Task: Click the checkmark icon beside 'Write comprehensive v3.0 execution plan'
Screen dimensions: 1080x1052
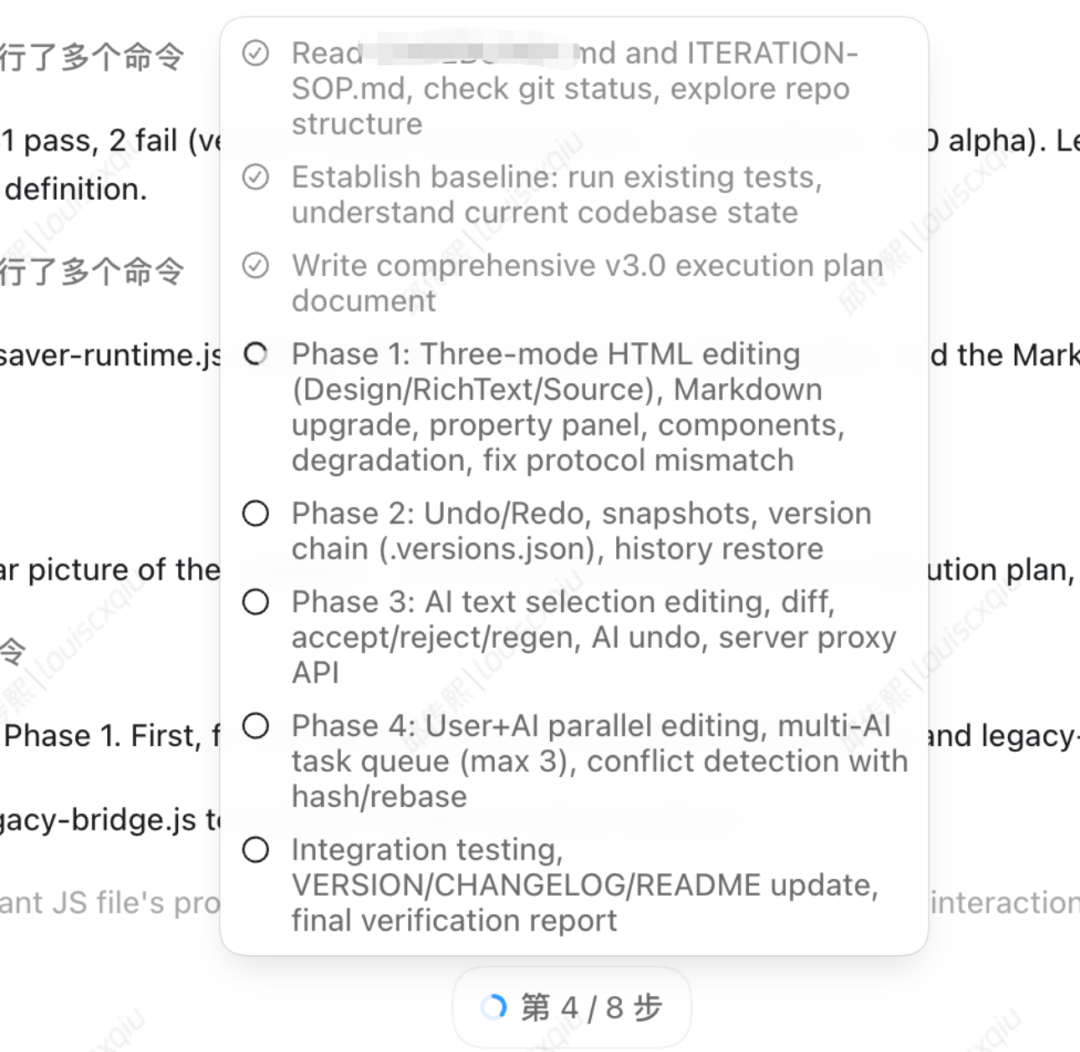Action: [x=256, y=266]
